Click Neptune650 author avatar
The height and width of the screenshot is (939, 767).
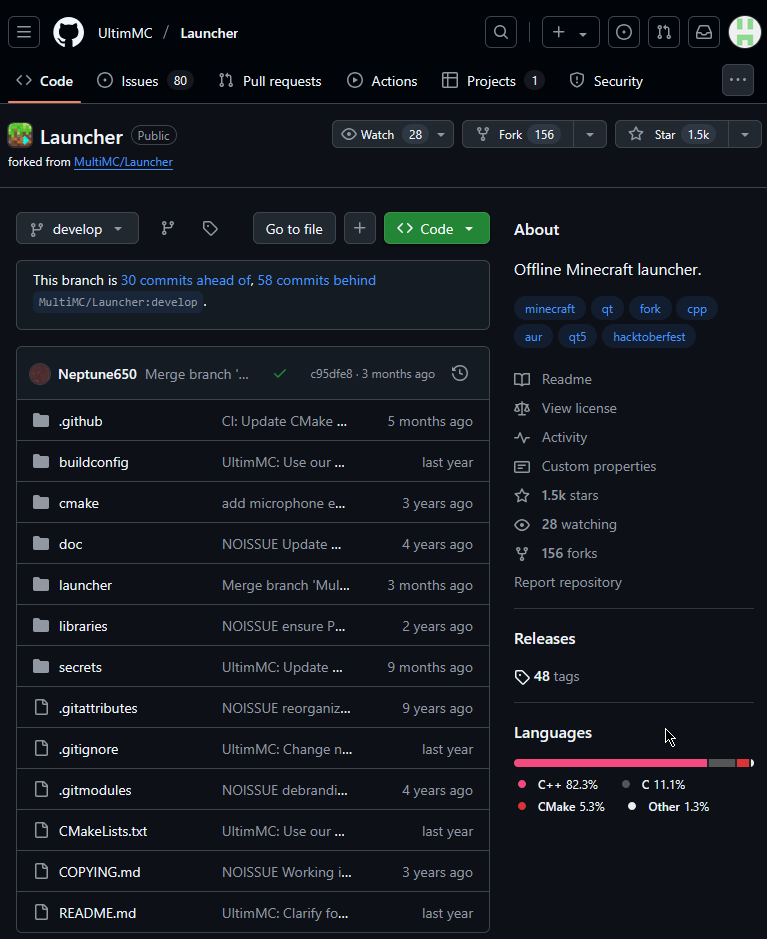(40, 374)
